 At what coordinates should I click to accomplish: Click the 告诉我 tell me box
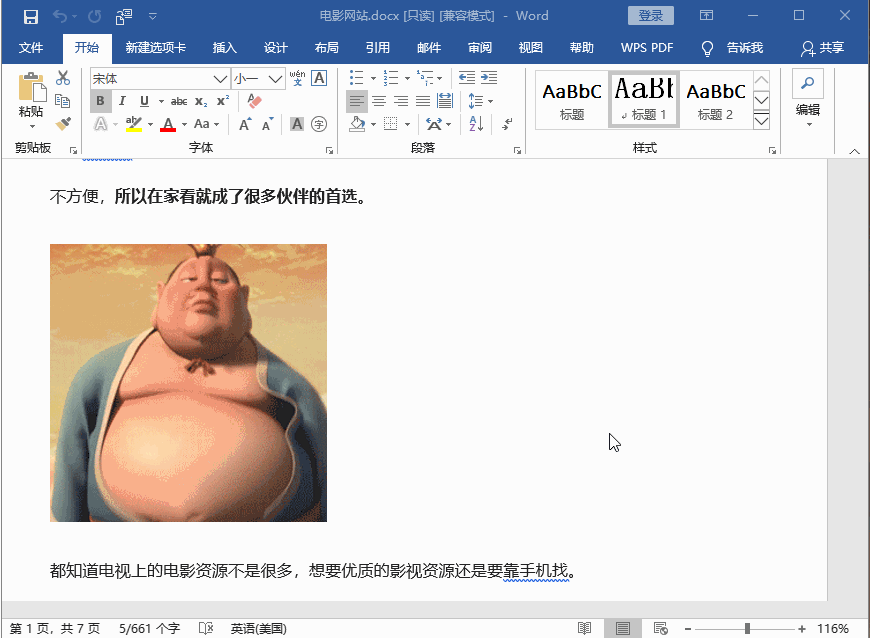tap(732, 48)
